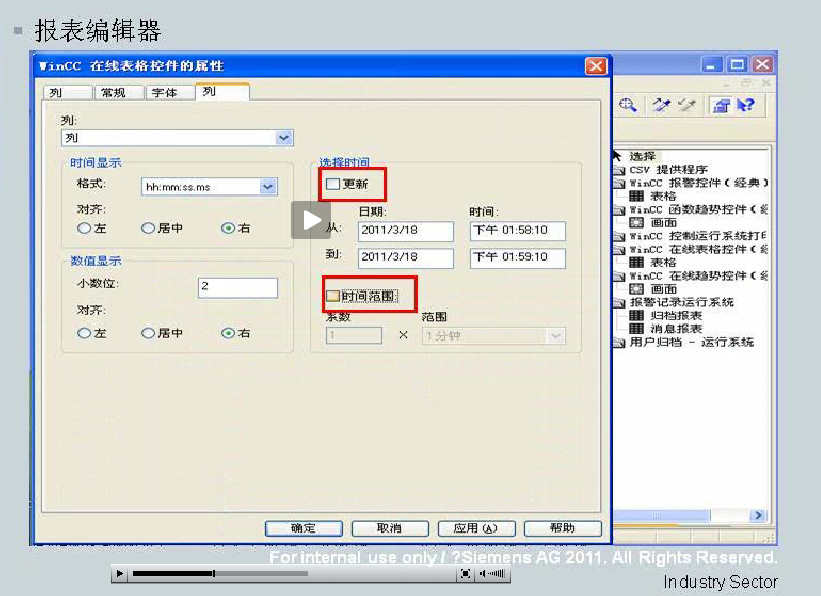Select the 消息报表 table icon

point(636,328)
